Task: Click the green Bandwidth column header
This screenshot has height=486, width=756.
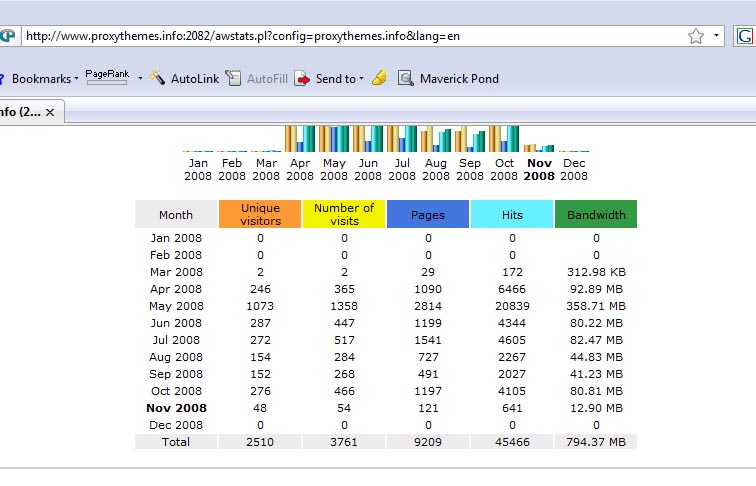Action: click(596, 214)
